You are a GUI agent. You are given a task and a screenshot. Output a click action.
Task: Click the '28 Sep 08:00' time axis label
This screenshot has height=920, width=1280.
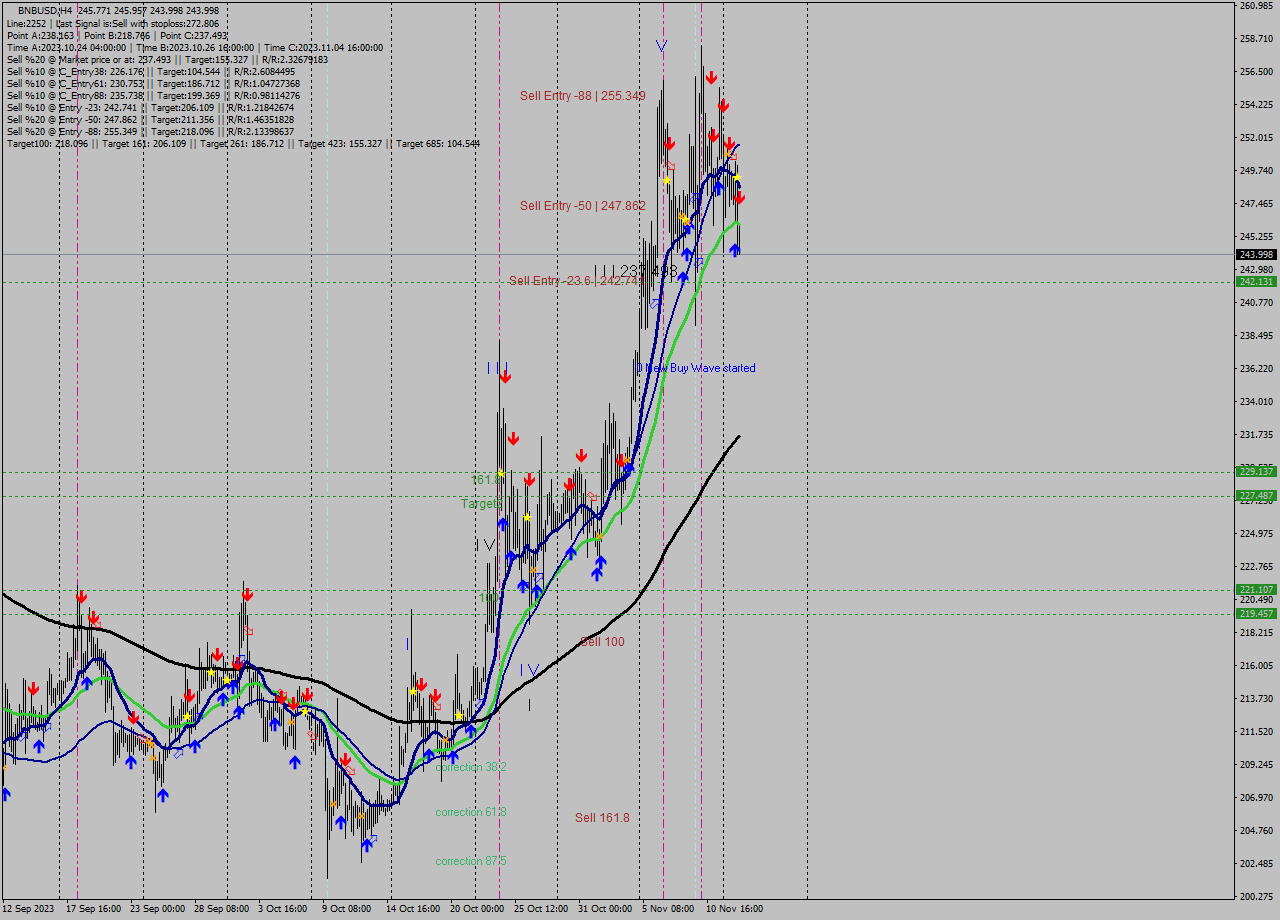(222, 909)
